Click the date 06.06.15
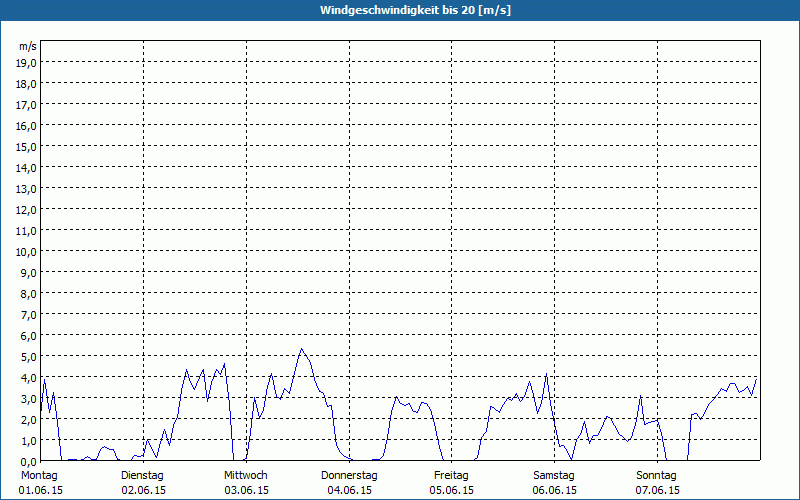 coord(555,490)
